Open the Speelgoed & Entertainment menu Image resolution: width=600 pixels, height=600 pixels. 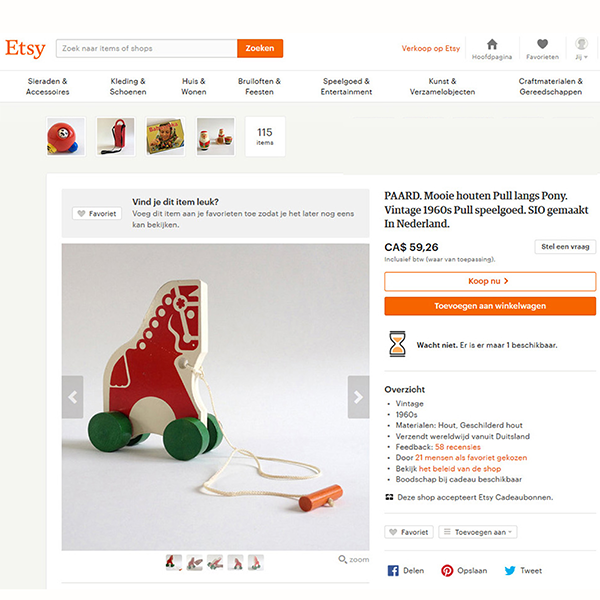[346, 87]
